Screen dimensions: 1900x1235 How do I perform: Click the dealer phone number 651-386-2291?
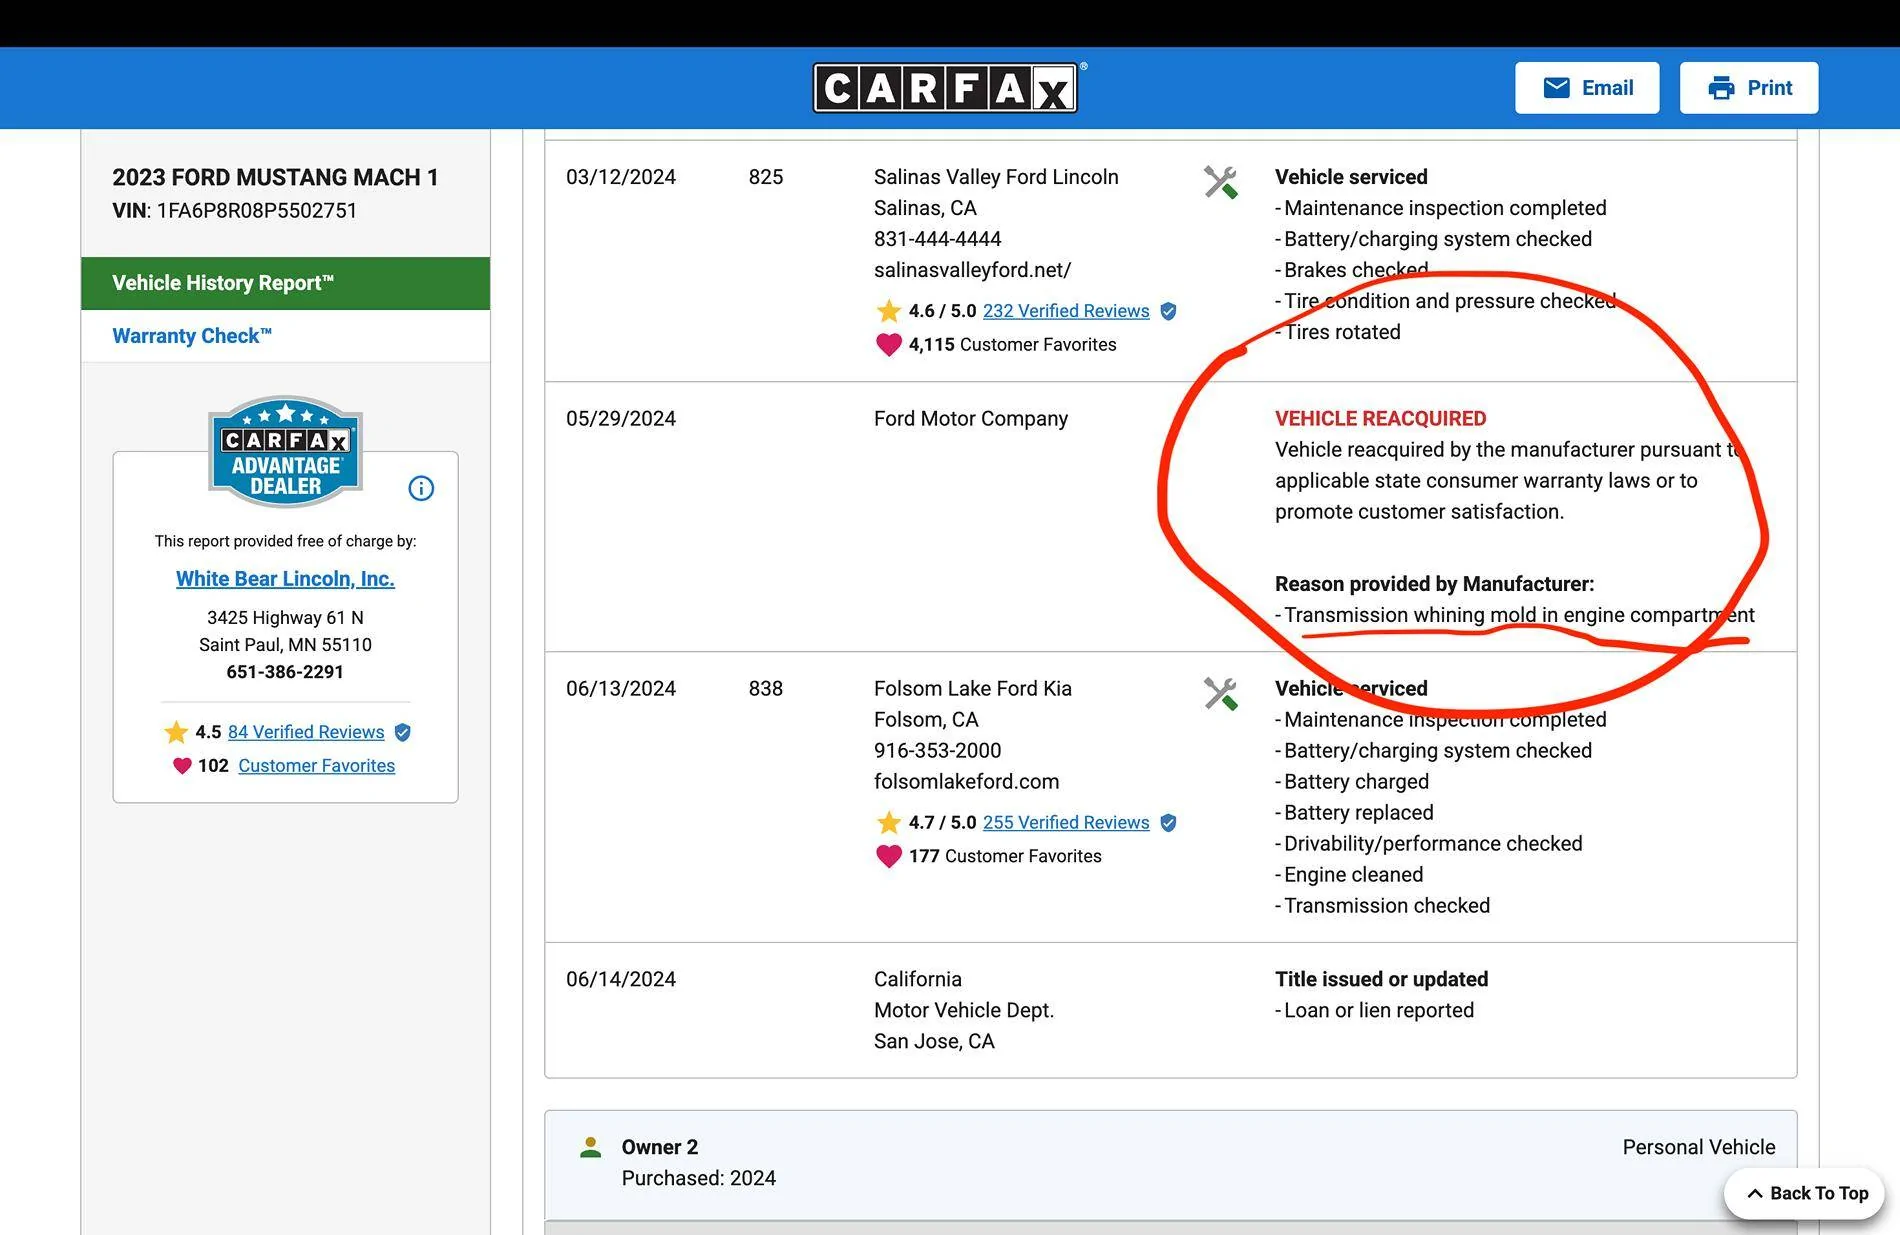(285, 672)
